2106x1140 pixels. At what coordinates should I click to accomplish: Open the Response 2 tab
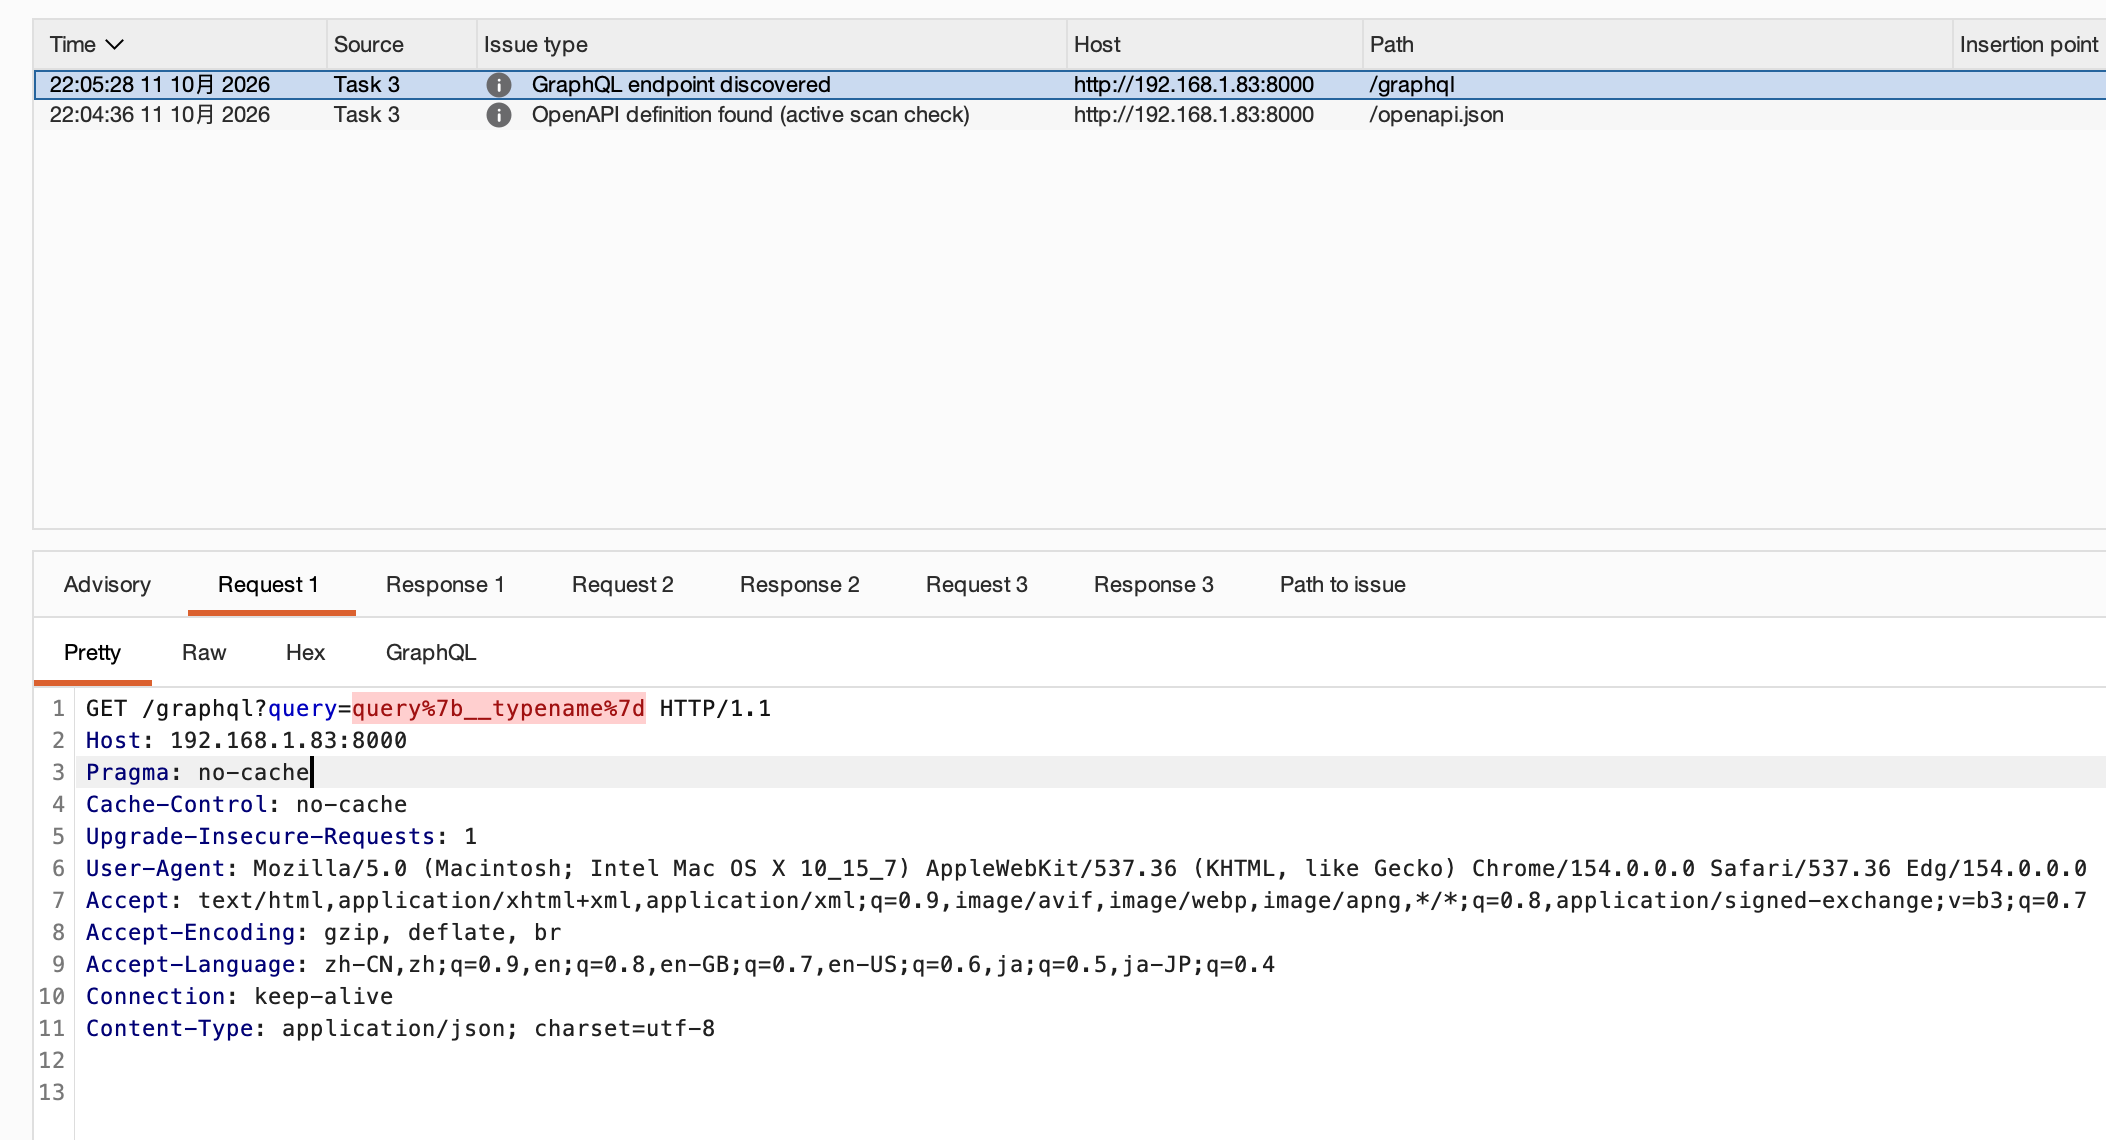(x=800, y=585)
